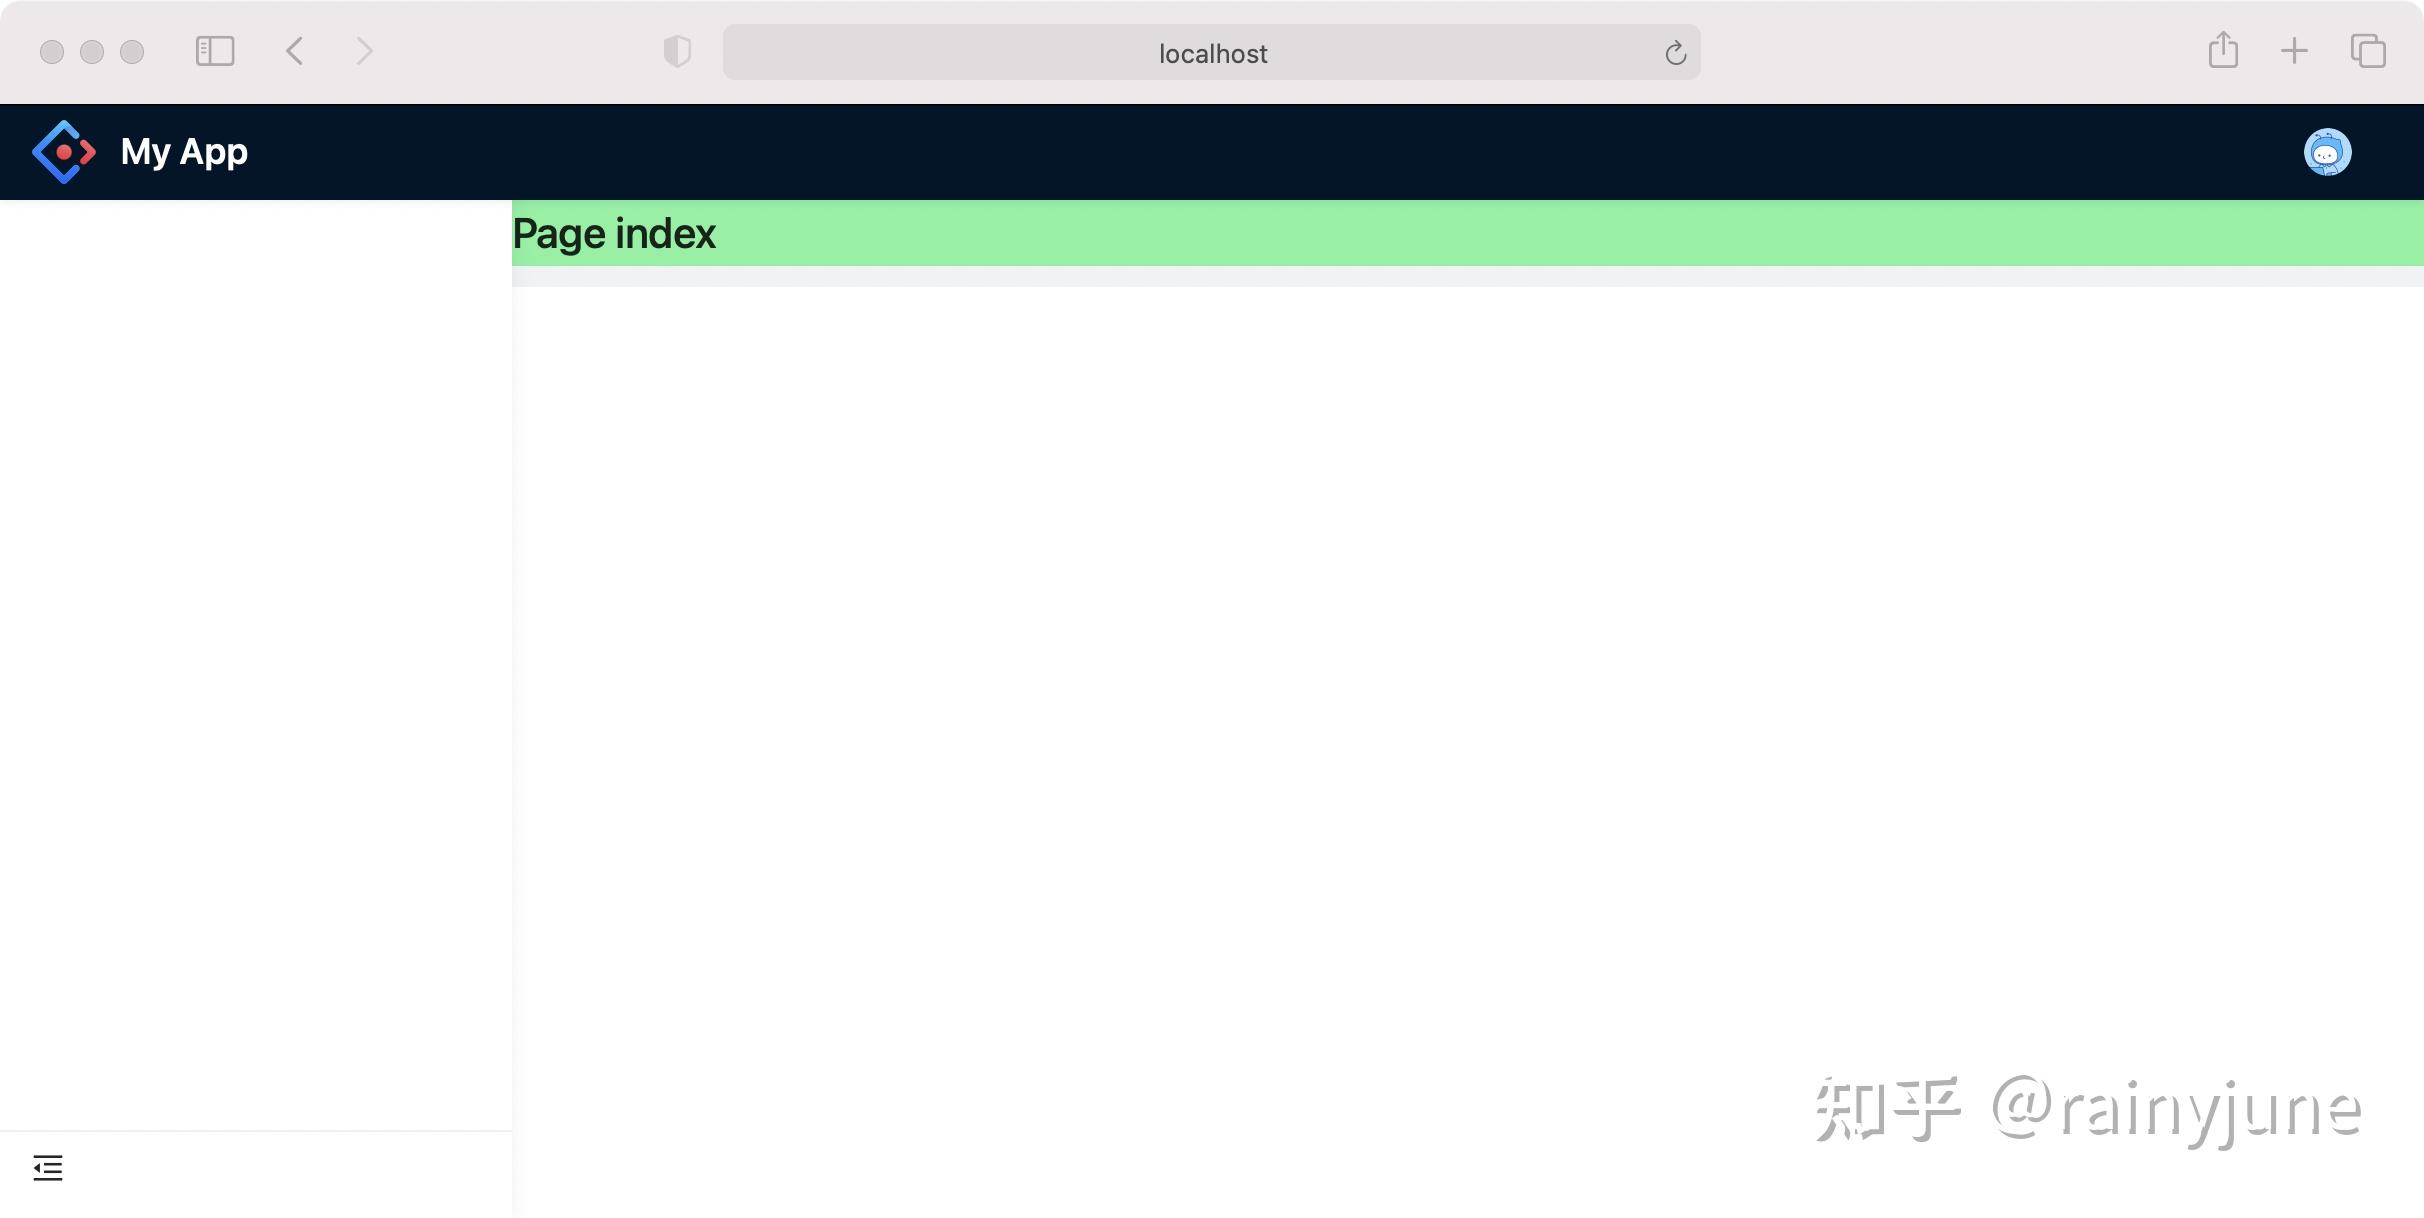Viewport: 2424px width, 1218px height.
Task: Show the tab overview
Action: (x=2367, y=51)
